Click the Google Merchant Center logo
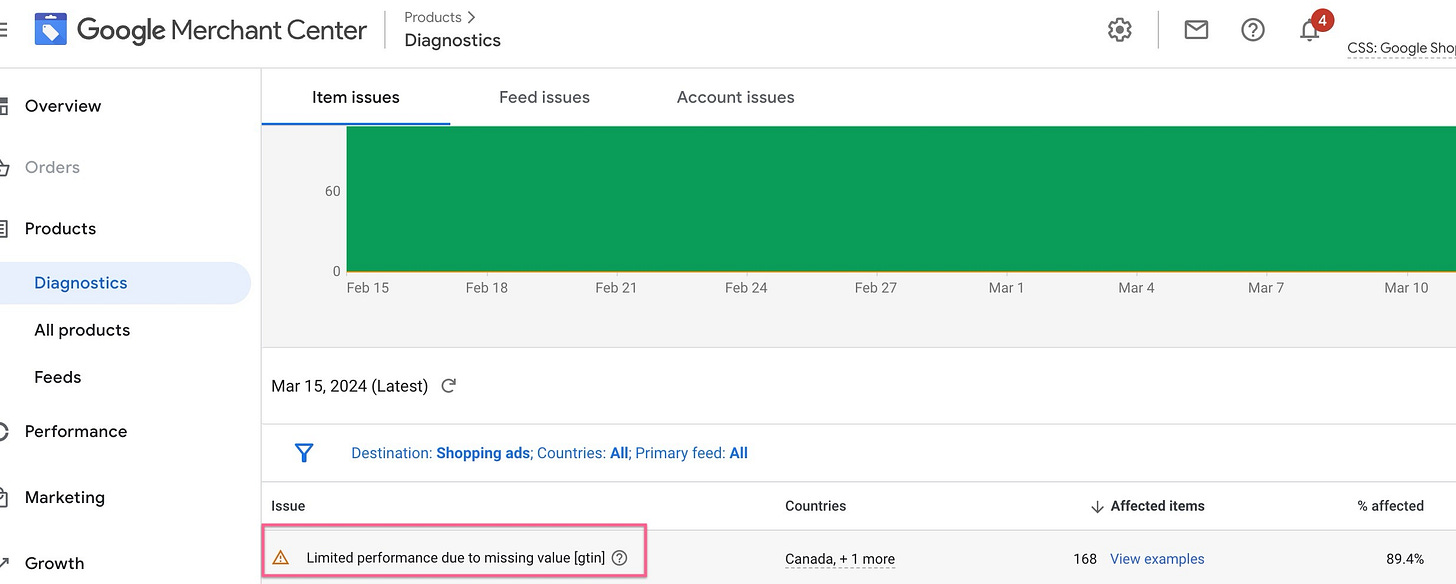The width and height of the screenshot is (1456, 584). pyautogui.click(x=200, y=30)
